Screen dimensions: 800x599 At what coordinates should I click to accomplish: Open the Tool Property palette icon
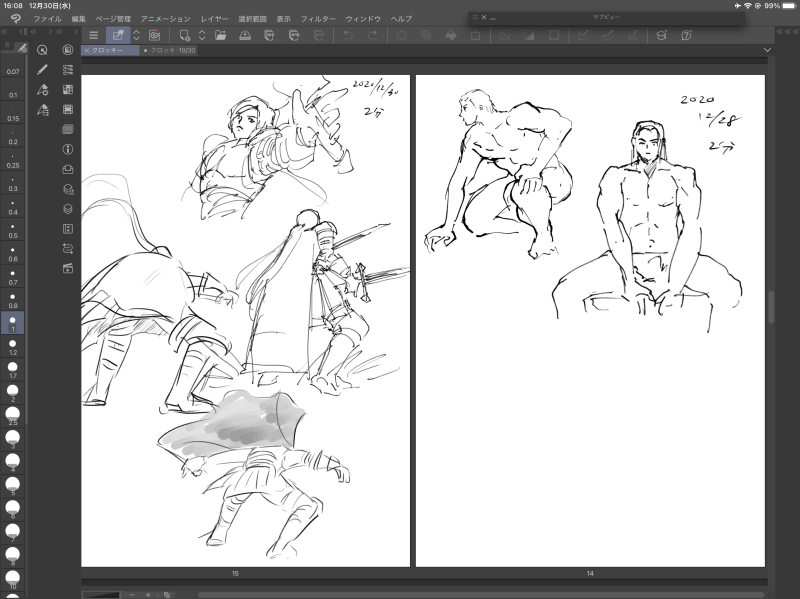point(42,90)
